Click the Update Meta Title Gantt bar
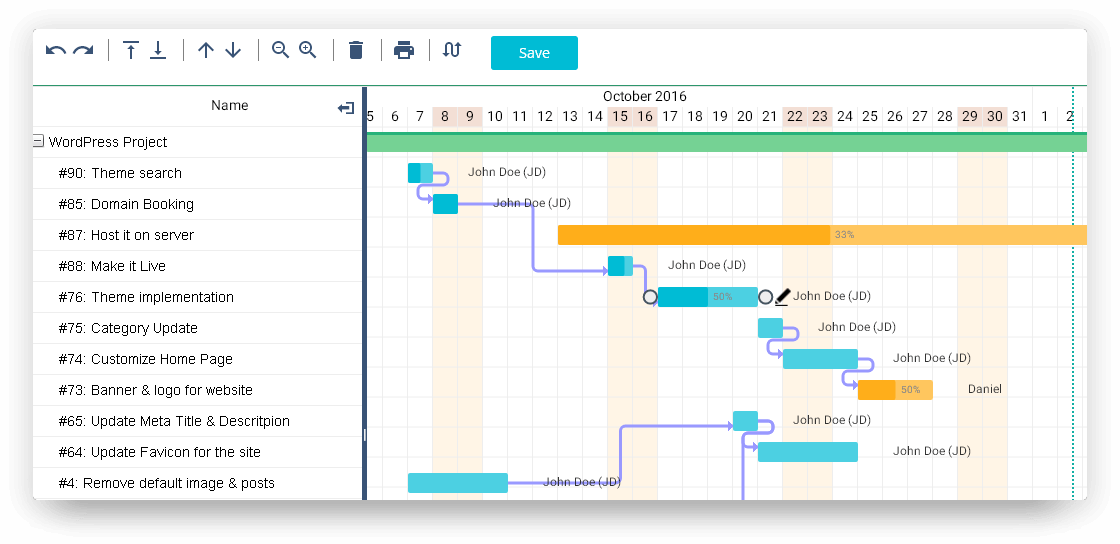Viewport: 1120px width, 544px height. [x=745, y=421]
